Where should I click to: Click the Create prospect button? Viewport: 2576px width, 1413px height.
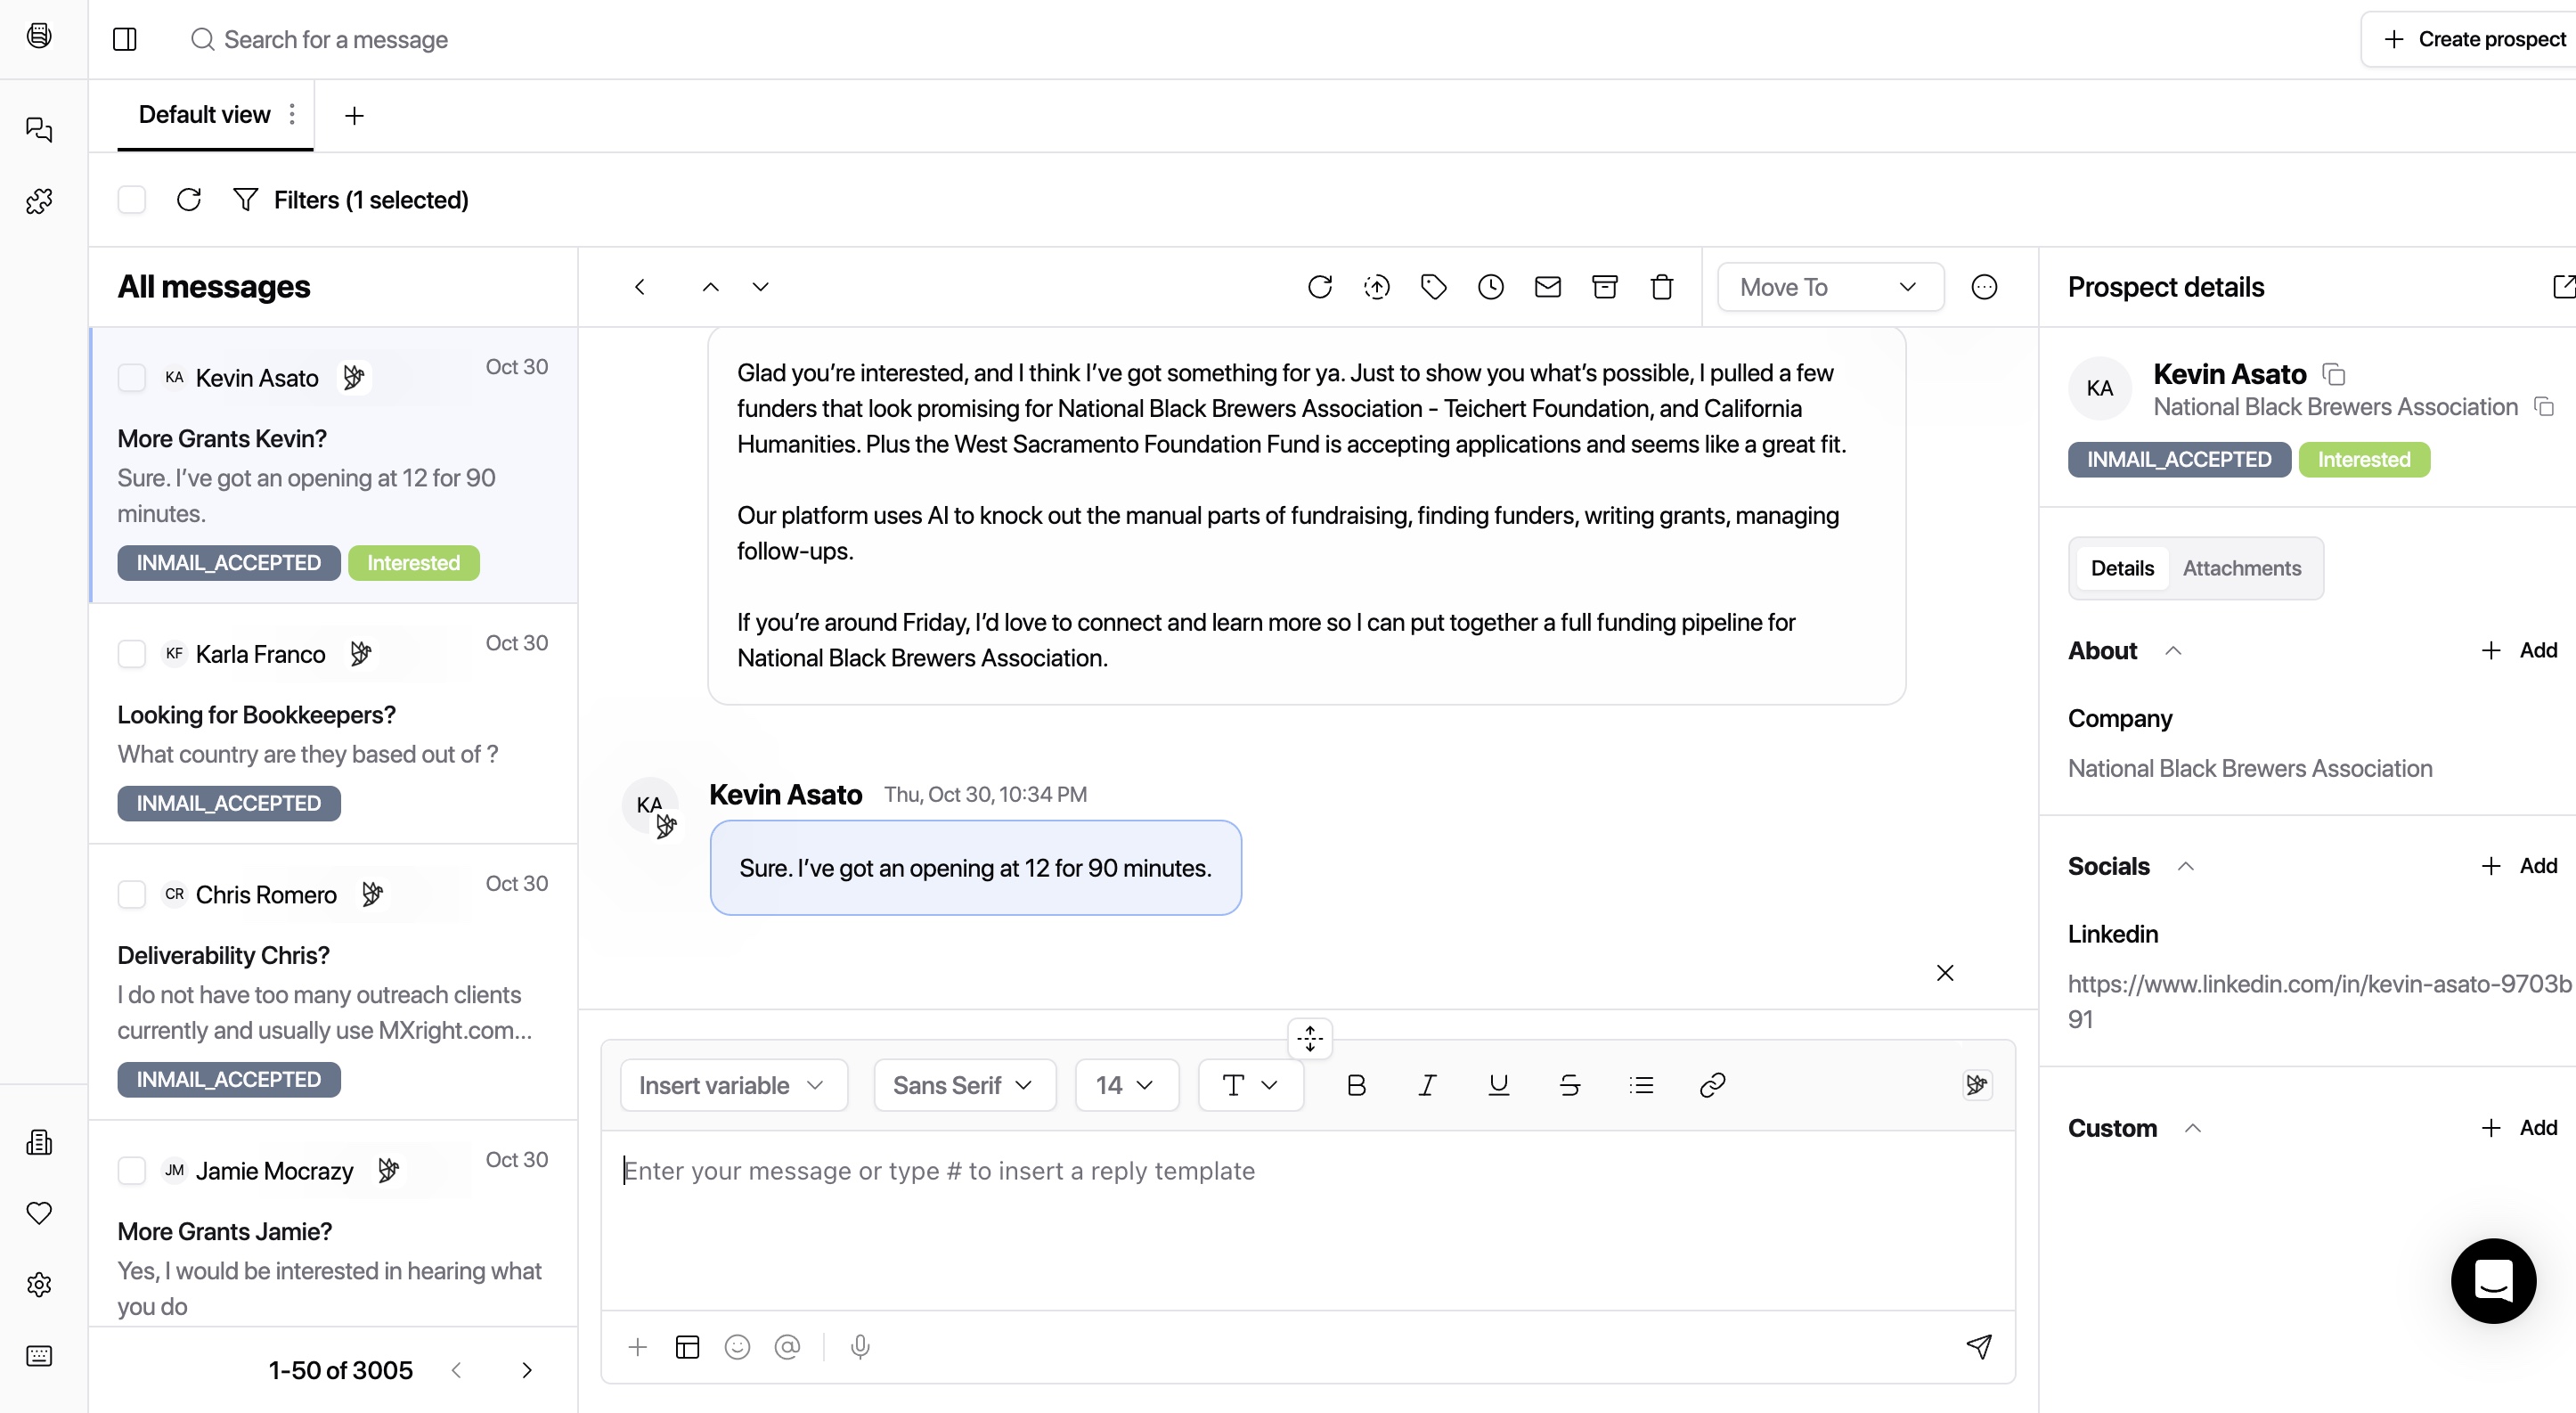2474,39
